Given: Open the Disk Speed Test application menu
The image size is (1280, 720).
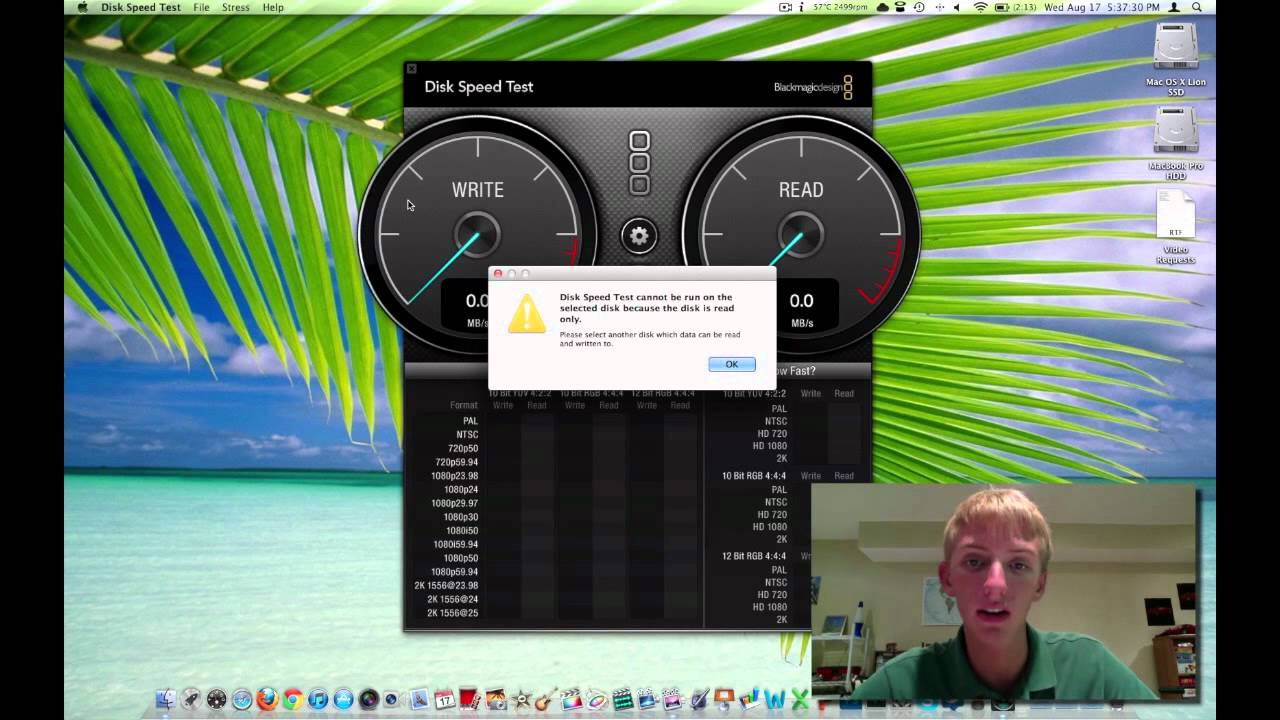Looking at the screenshot, I should (x=141, y=7).
